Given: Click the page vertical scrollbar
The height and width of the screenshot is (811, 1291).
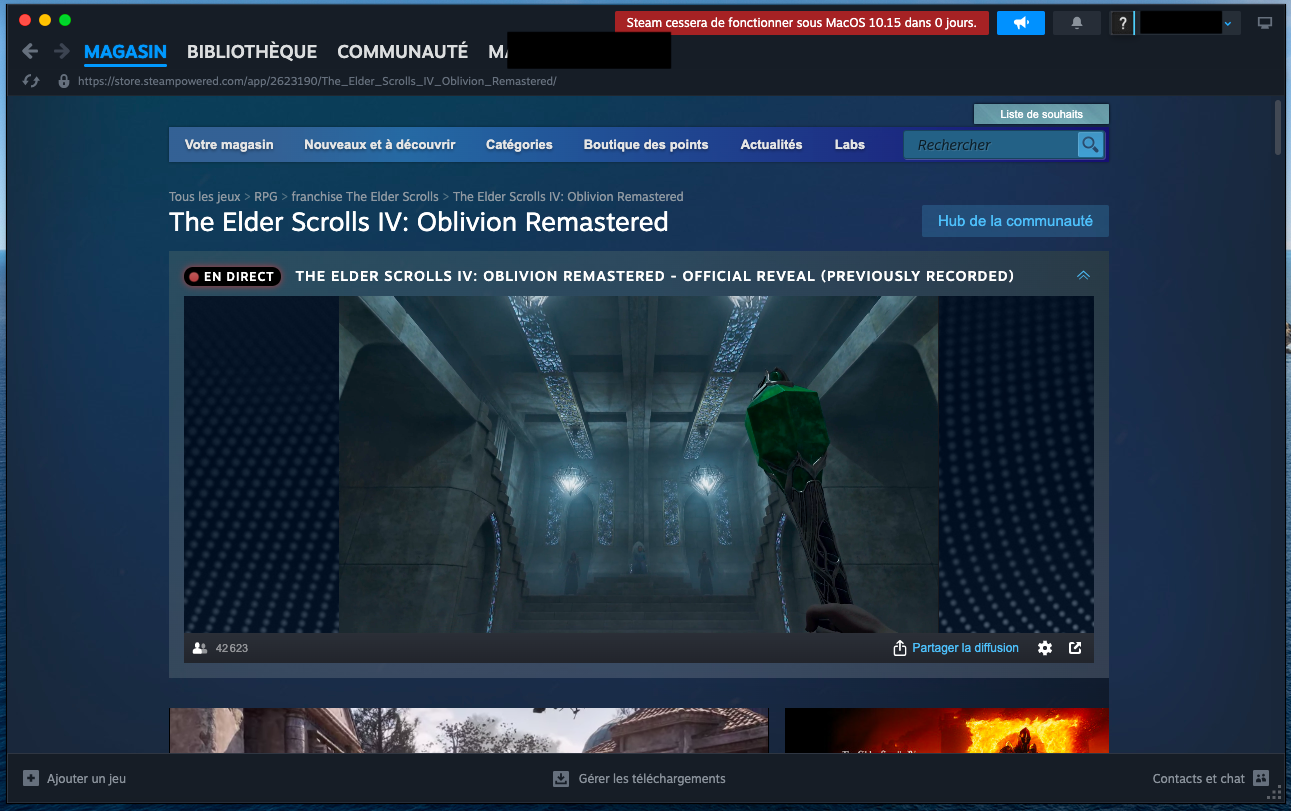Looking at the screenshot, I should tap(1278, 127).
